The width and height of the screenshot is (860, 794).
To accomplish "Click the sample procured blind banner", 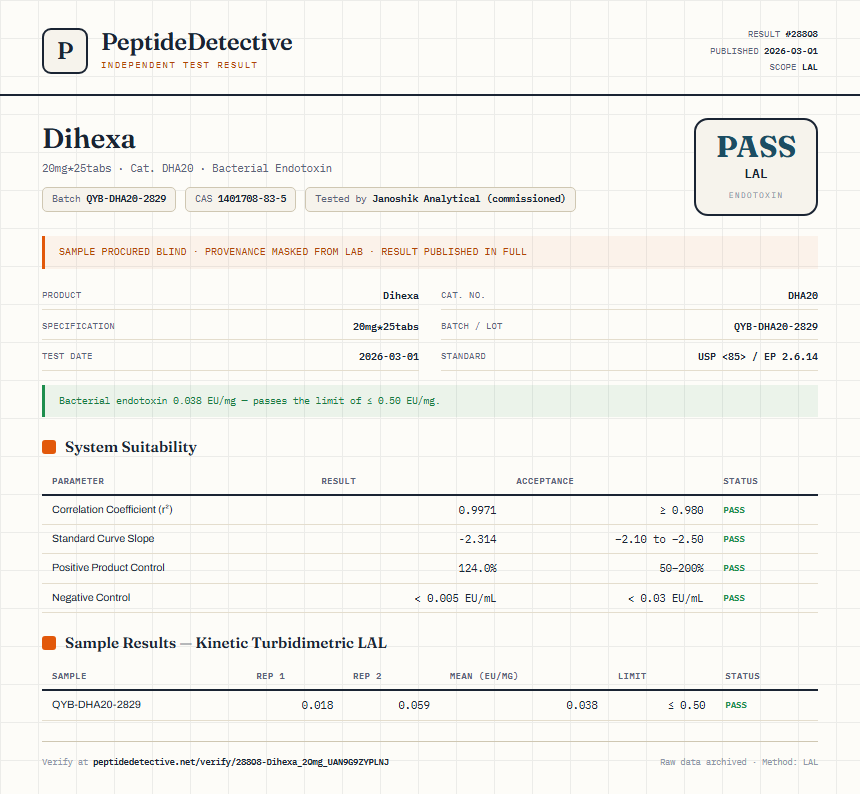I will pyautogui.click(x=430, y=252).
